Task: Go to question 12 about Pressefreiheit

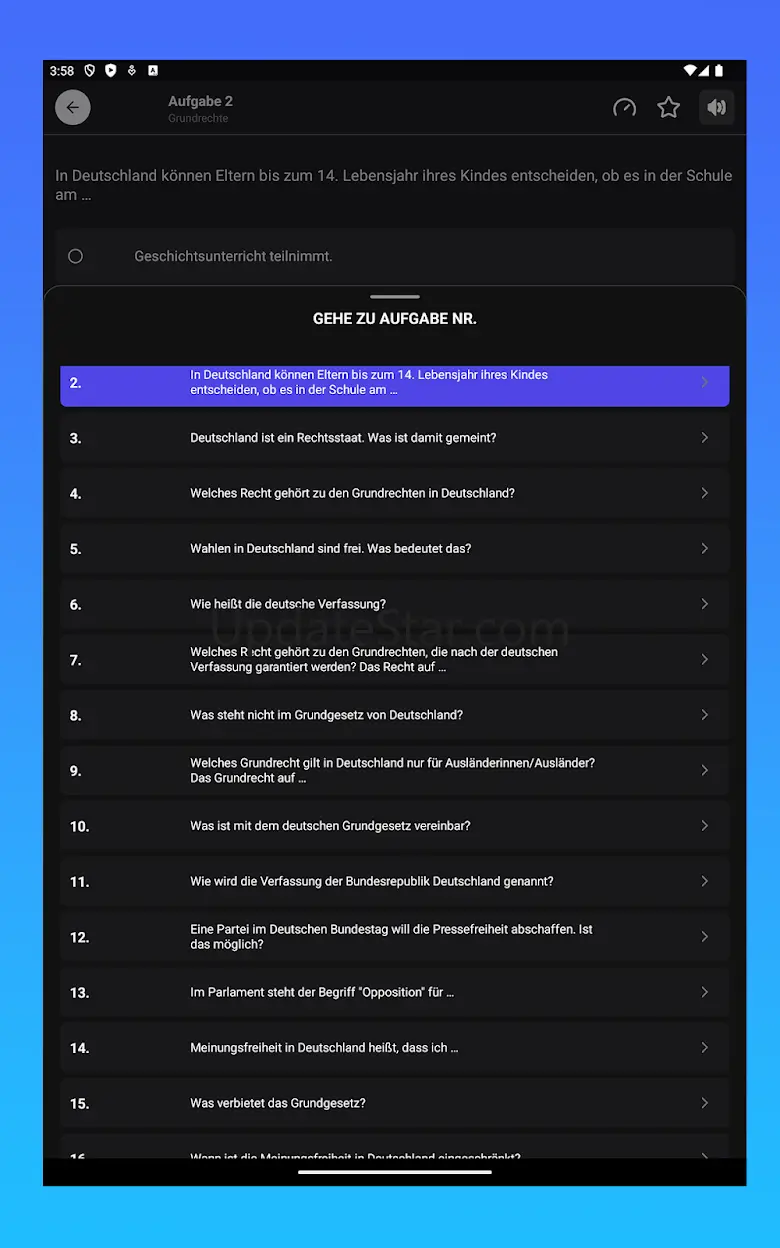Action: [x=395, y=937]
